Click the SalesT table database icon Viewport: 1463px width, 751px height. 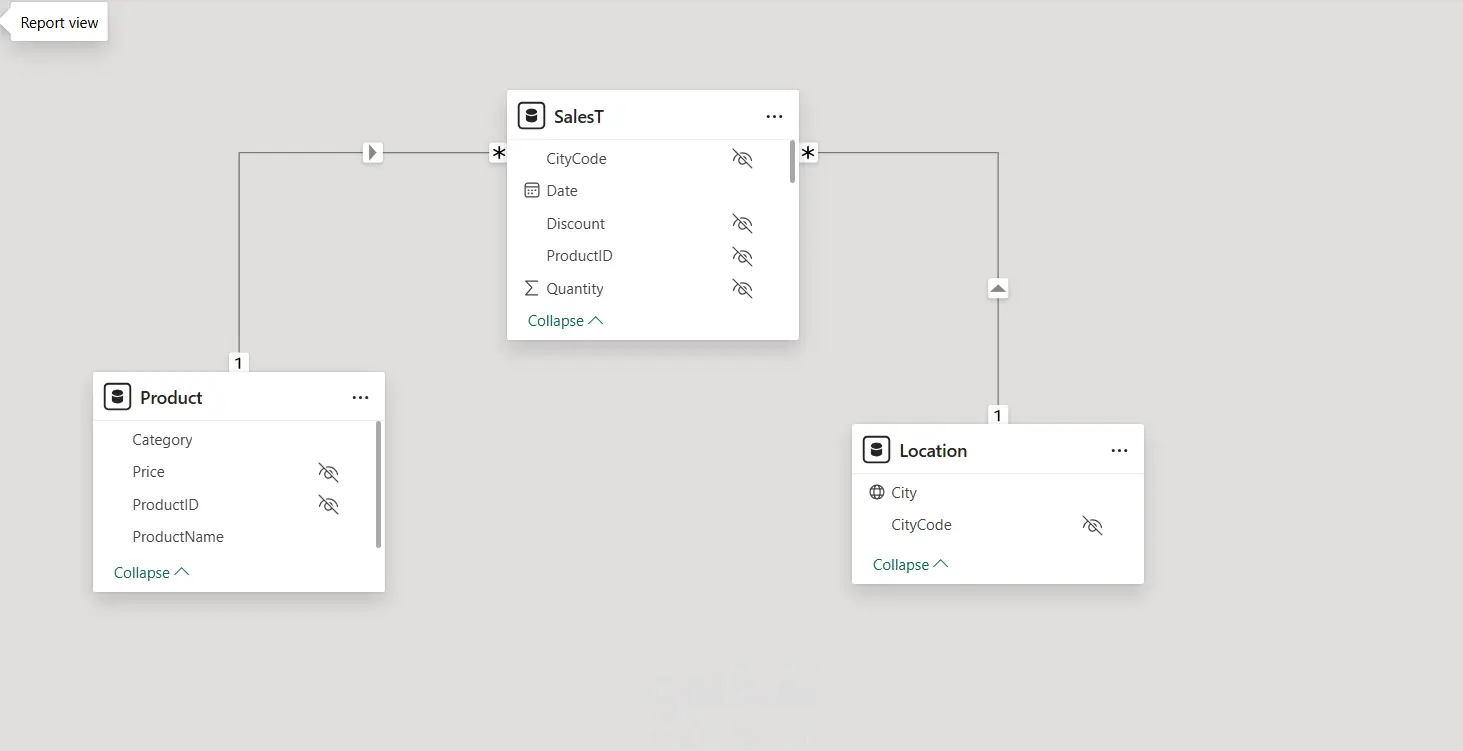[x=531, y=116]
